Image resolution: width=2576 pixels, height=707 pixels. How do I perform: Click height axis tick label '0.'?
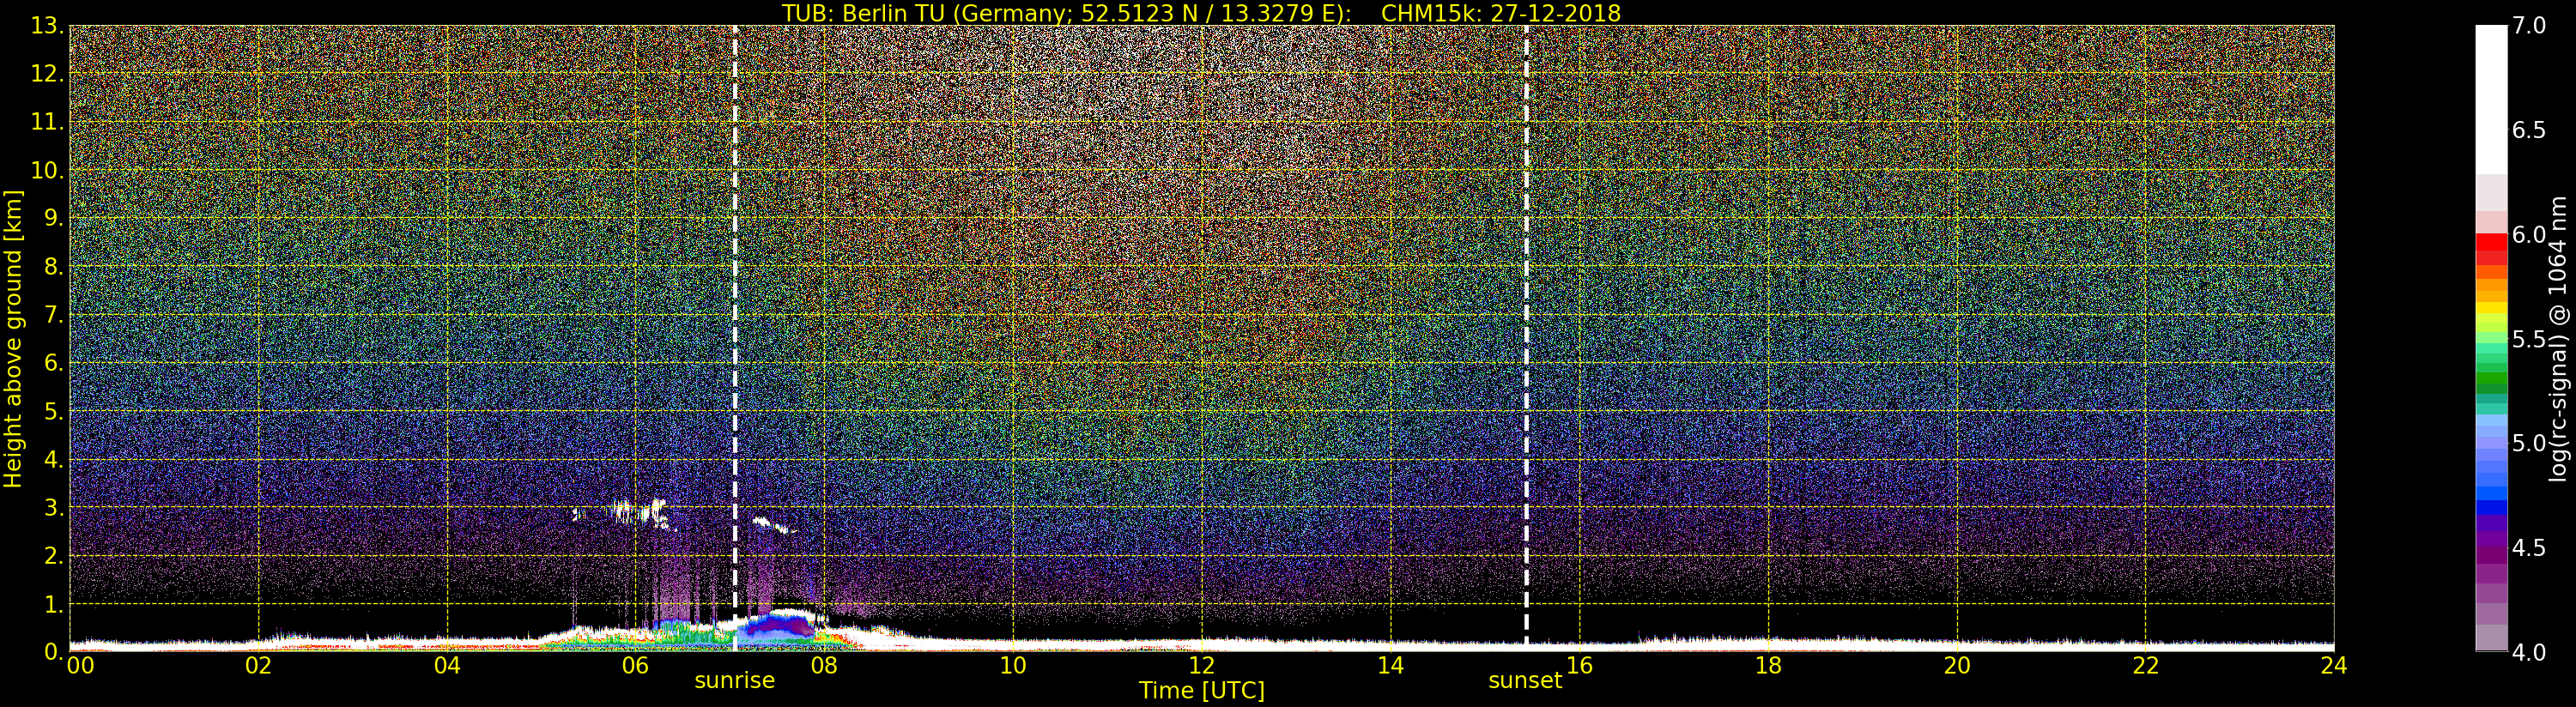[54, 652]
